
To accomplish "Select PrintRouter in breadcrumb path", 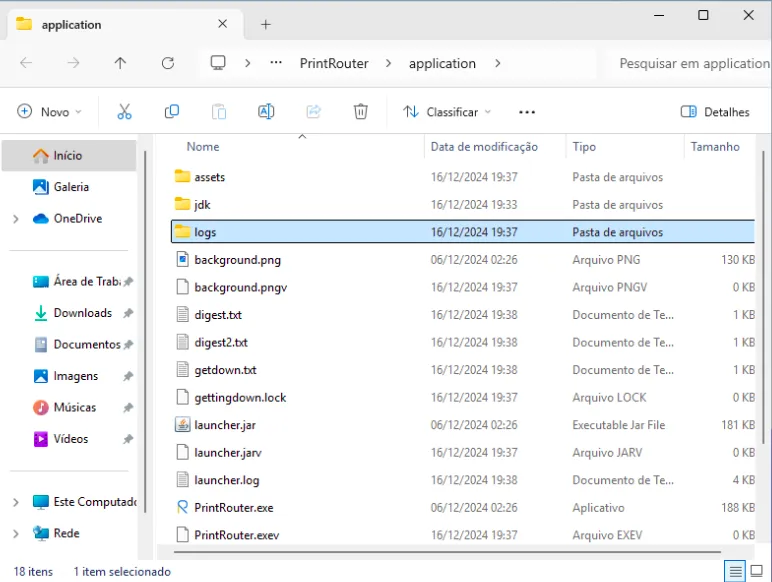I will pyautogui.click(x=334, y=63).
